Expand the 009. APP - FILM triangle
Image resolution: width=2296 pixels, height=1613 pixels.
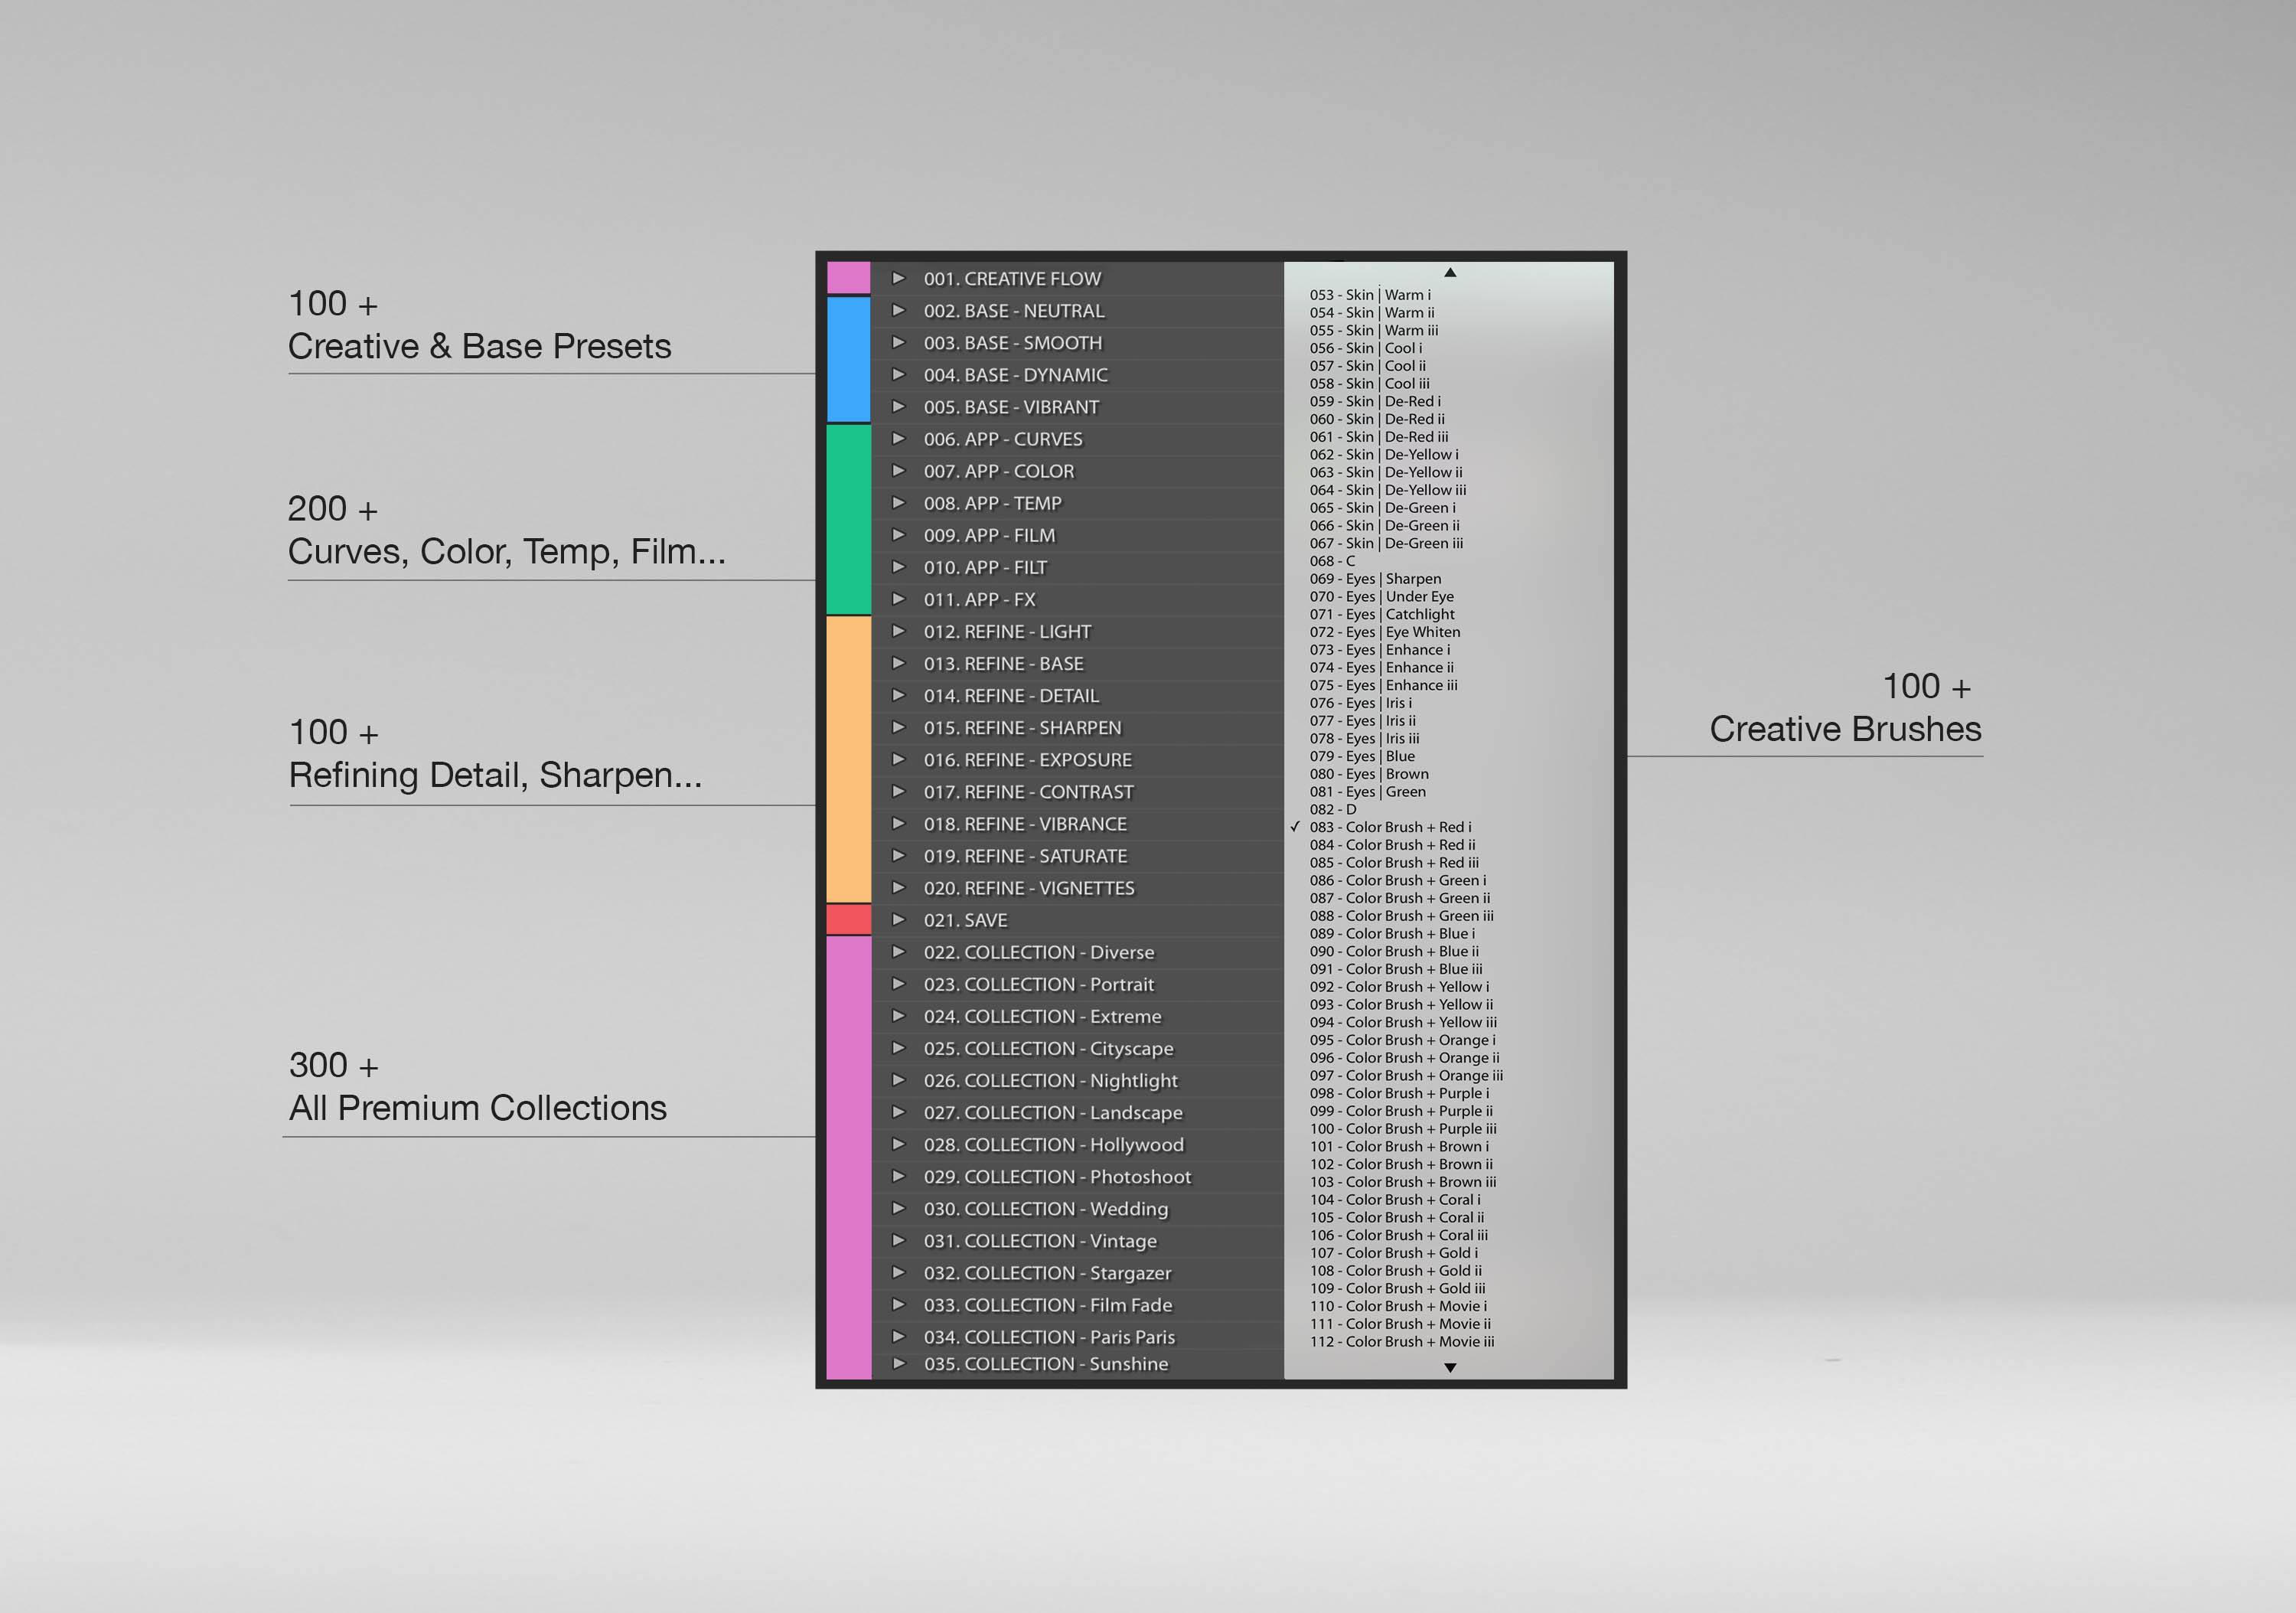898,535
